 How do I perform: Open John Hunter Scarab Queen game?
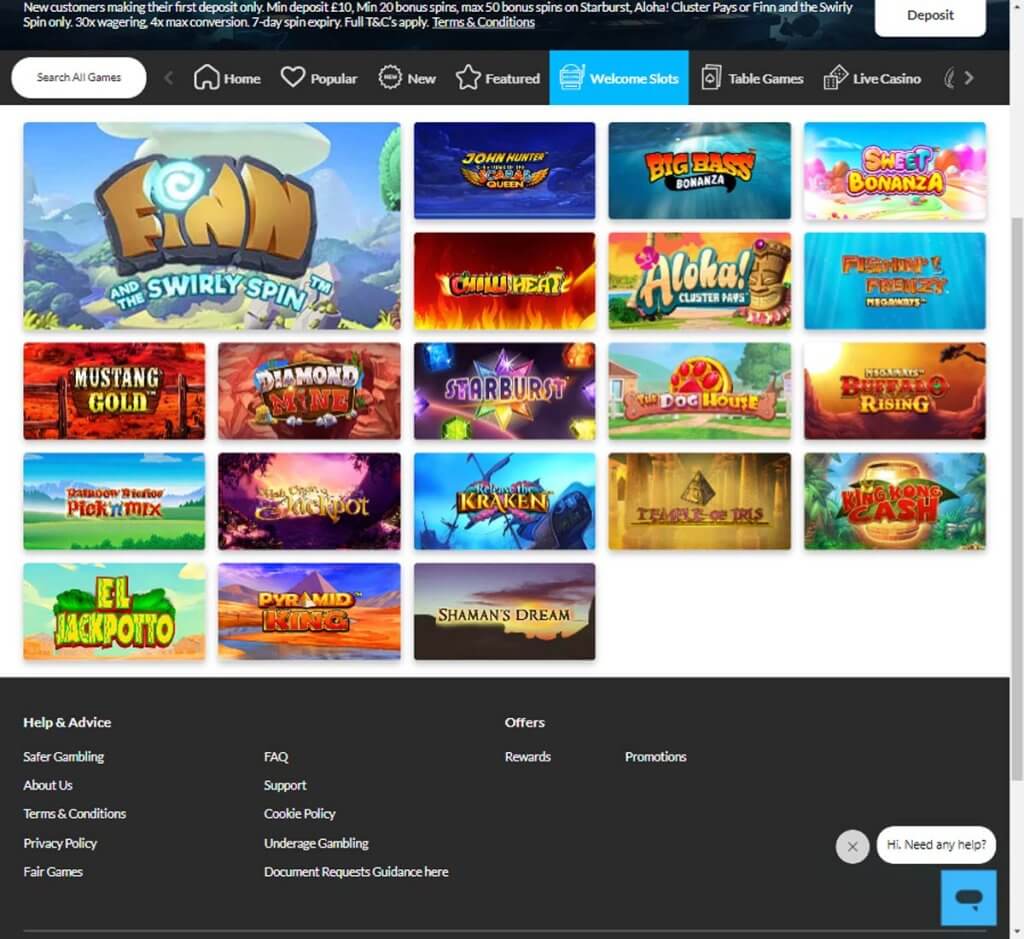(x=504, y=170)
